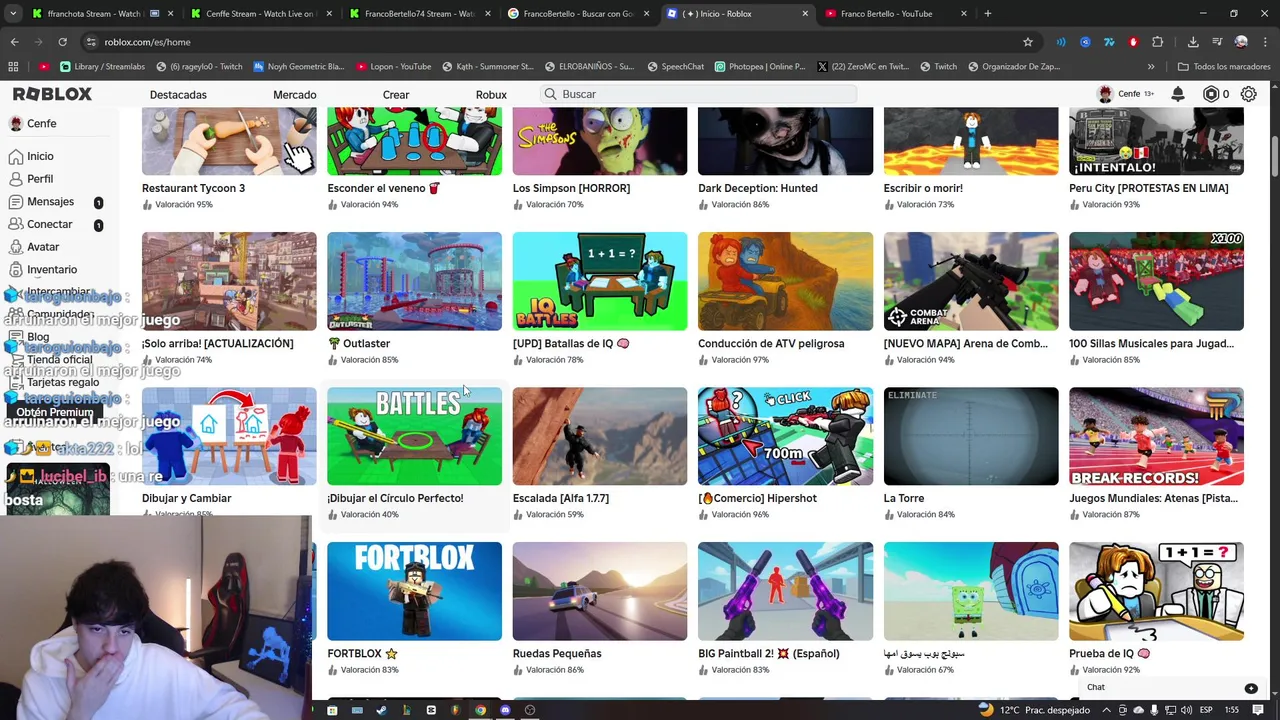
Task: Open the Blog link in sidebar
Action: [x=38, y=337]
